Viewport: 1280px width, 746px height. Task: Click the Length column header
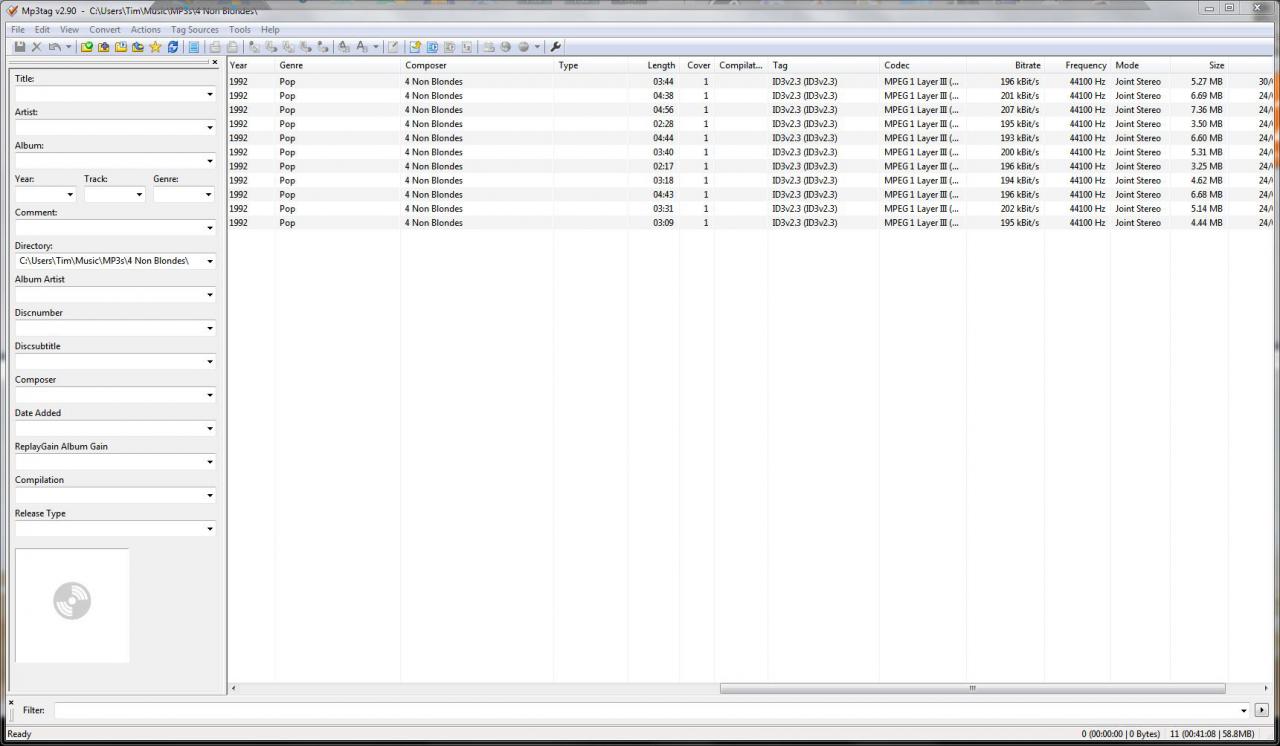tap(660, 66)
